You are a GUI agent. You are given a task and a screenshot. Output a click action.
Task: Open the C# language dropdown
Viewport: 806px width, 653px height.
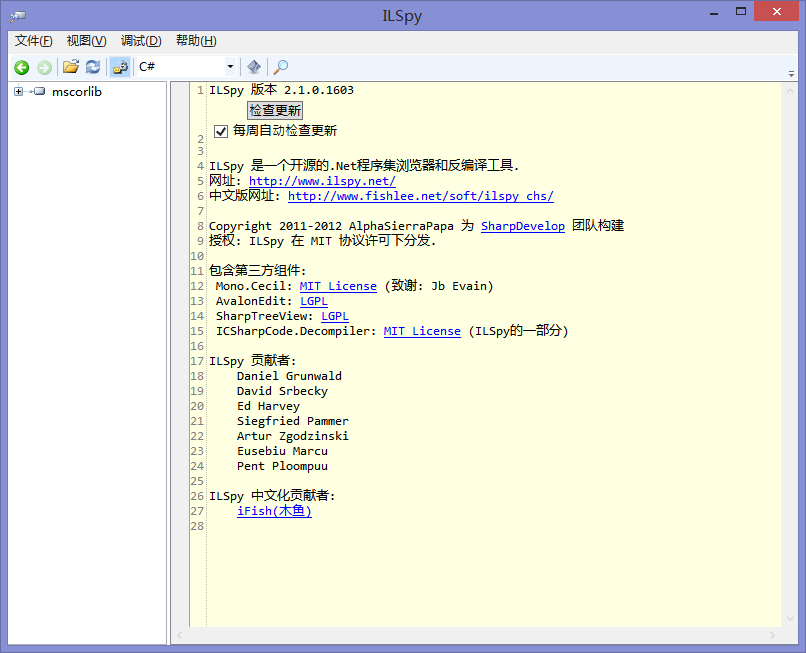tap(231, 67)
